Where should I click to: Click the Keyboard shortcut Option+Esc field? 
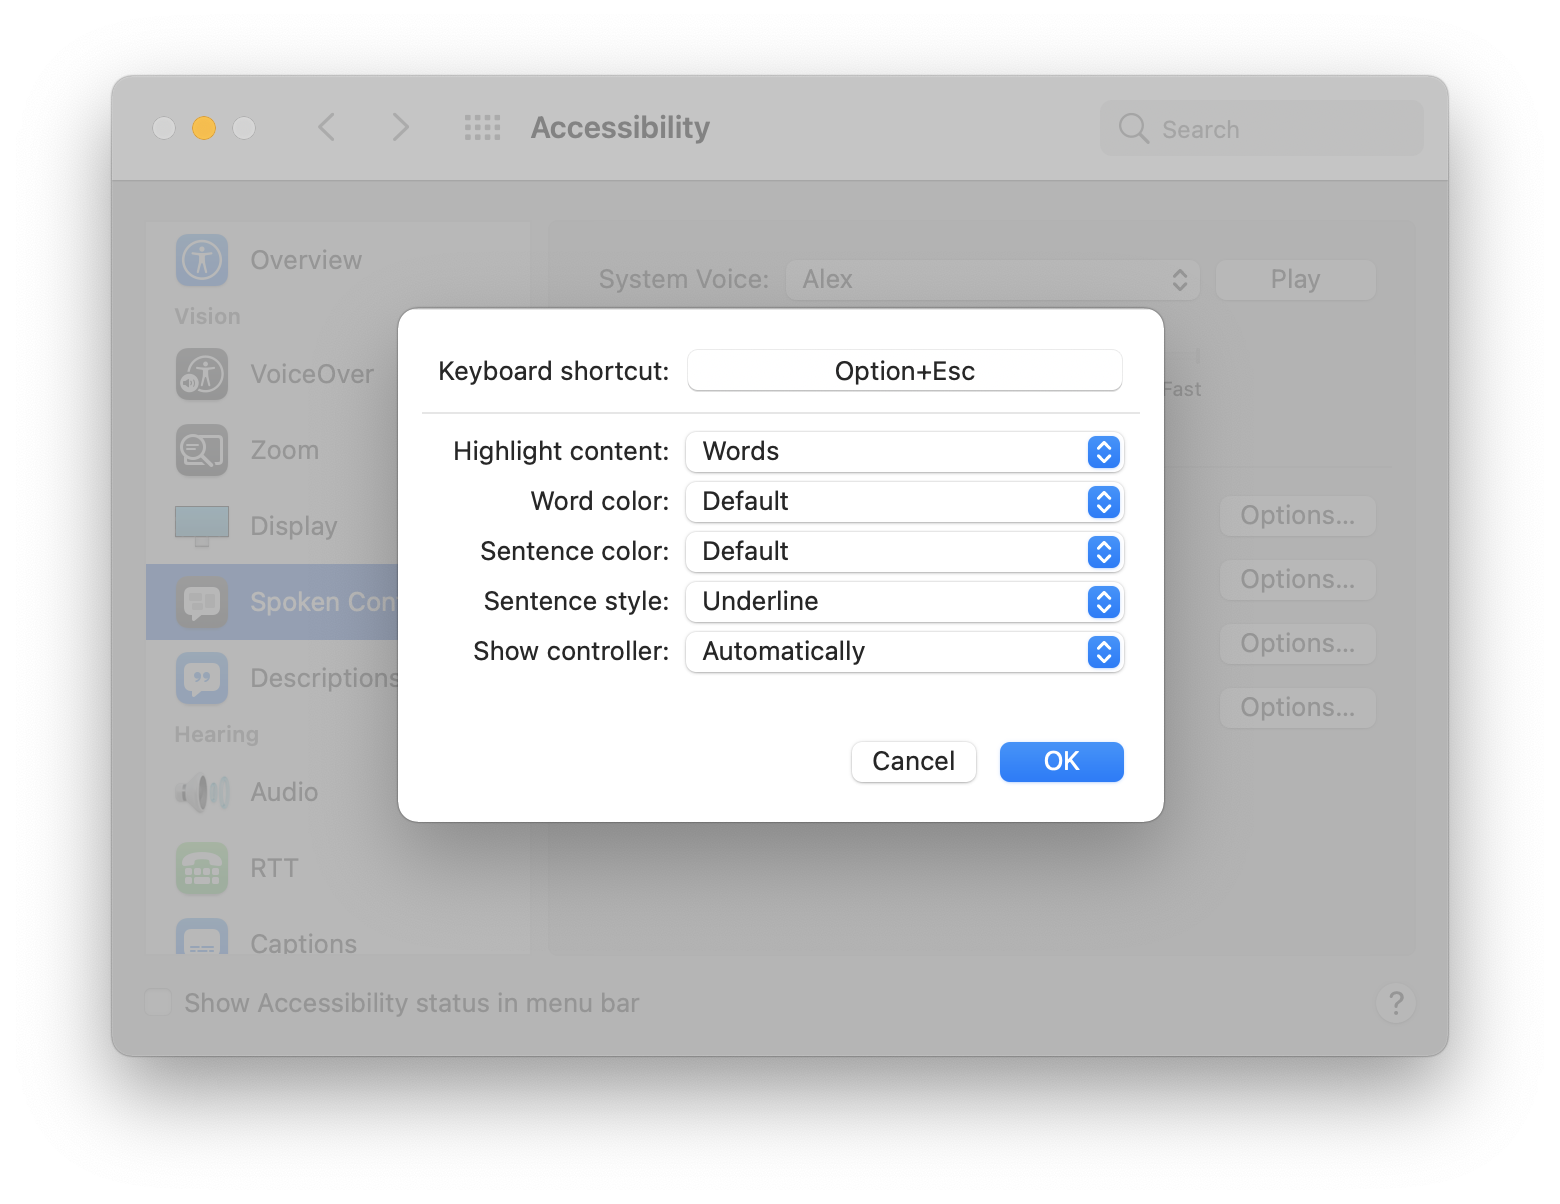tap(904, 370)
